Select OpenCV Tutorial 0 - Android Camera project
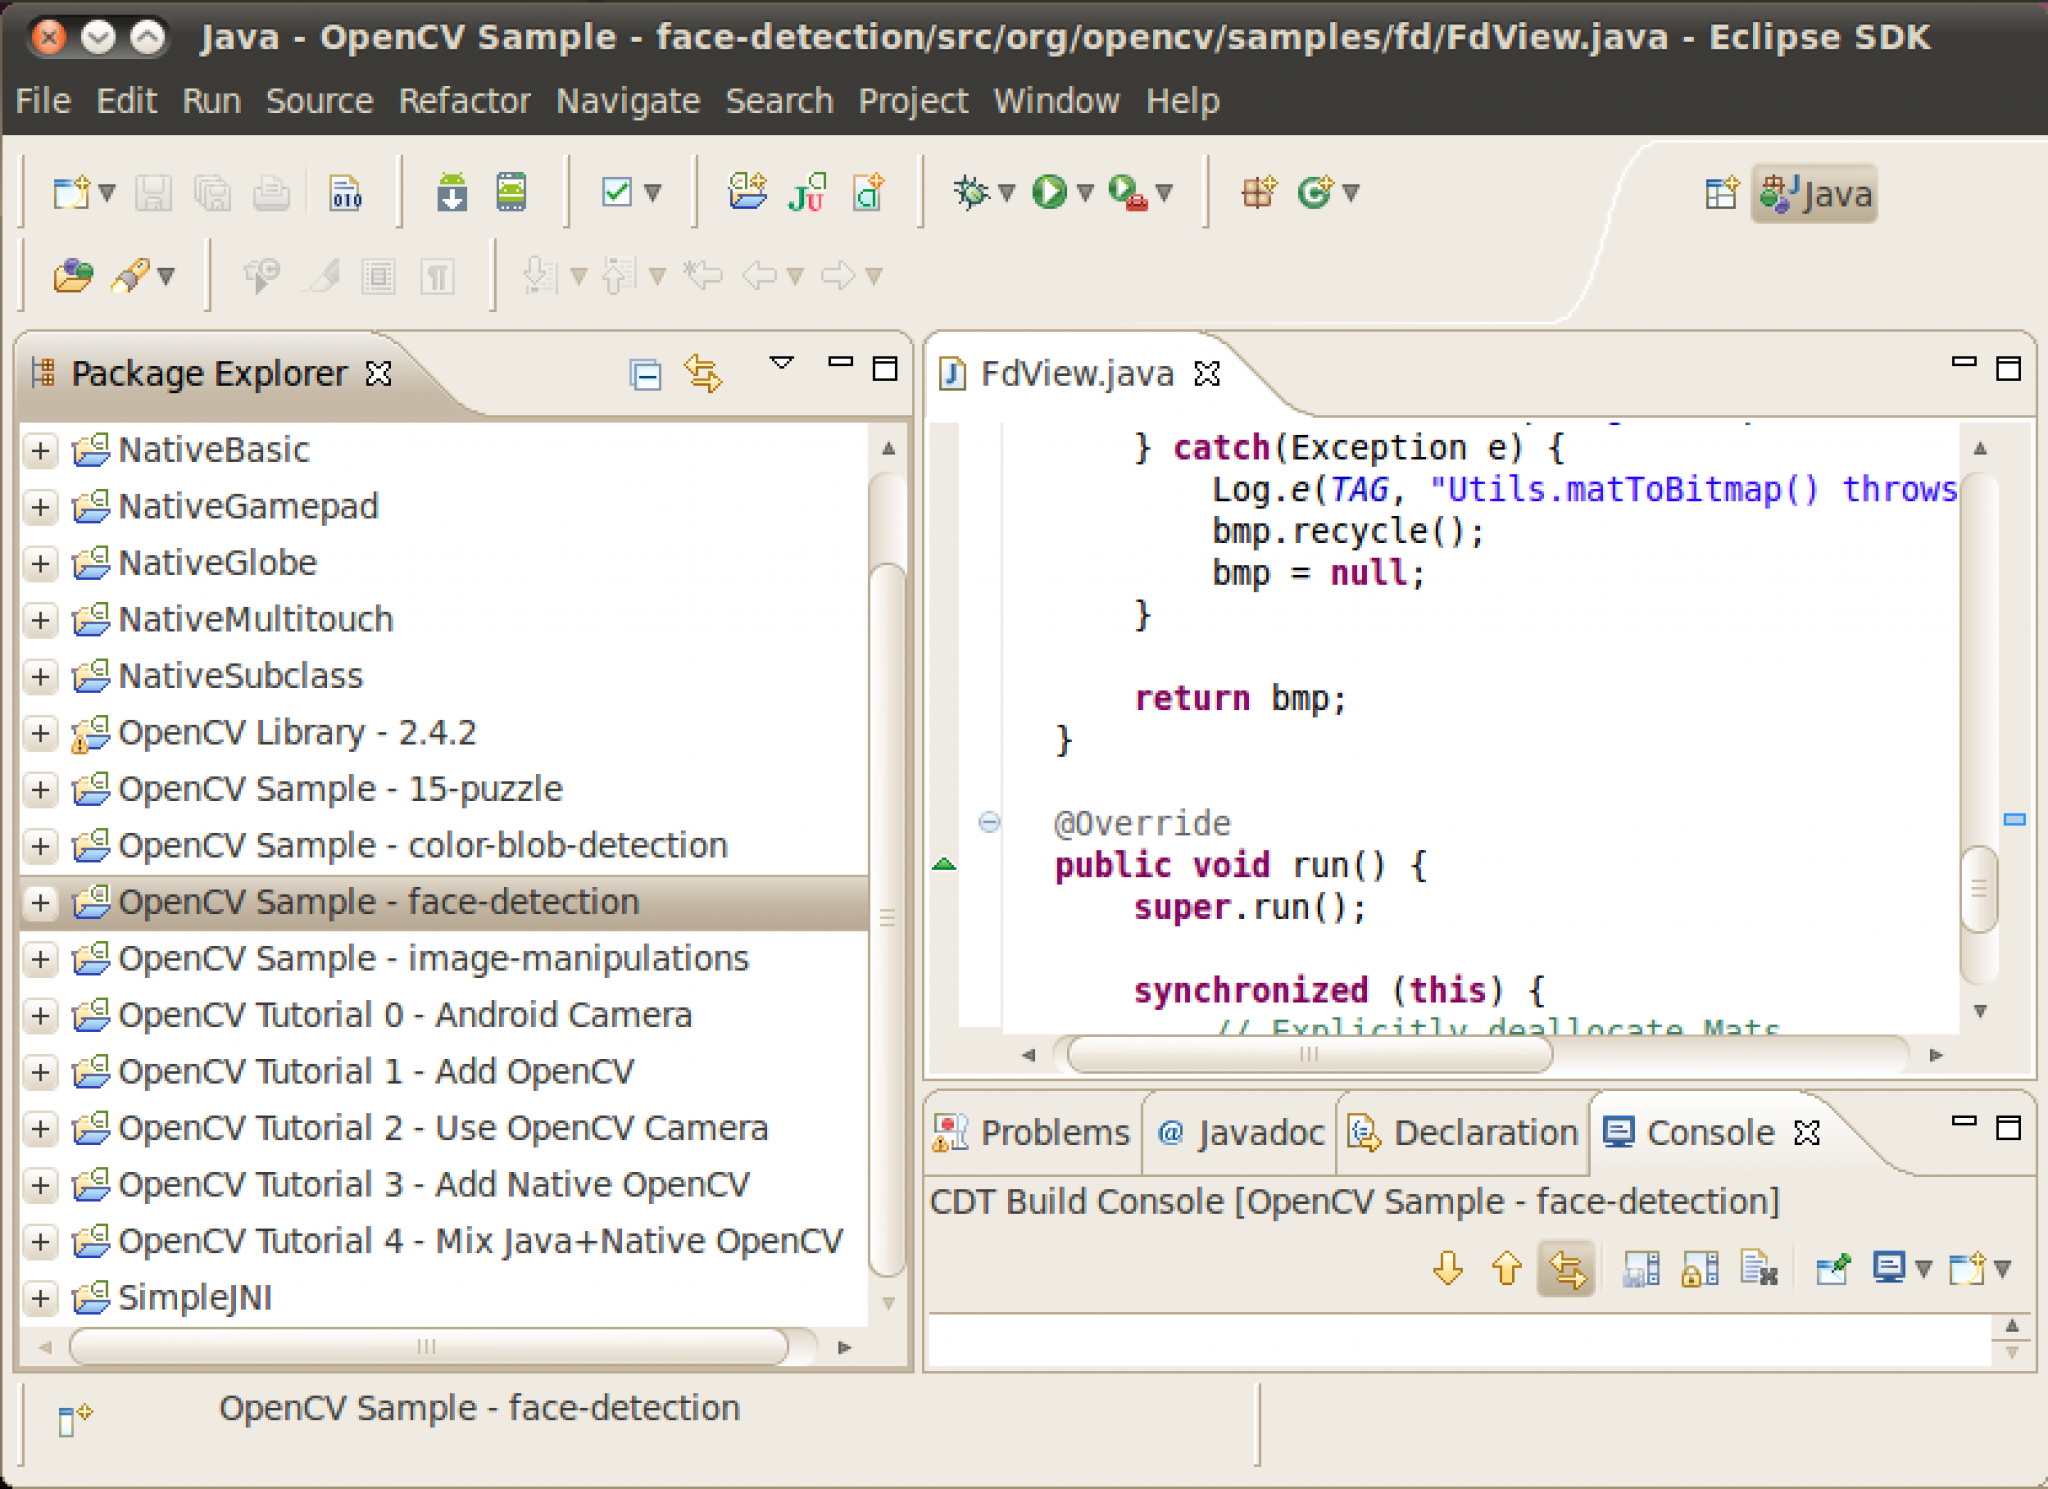This screenshot has width=2048, height=1489. [x=404, y=1015]
